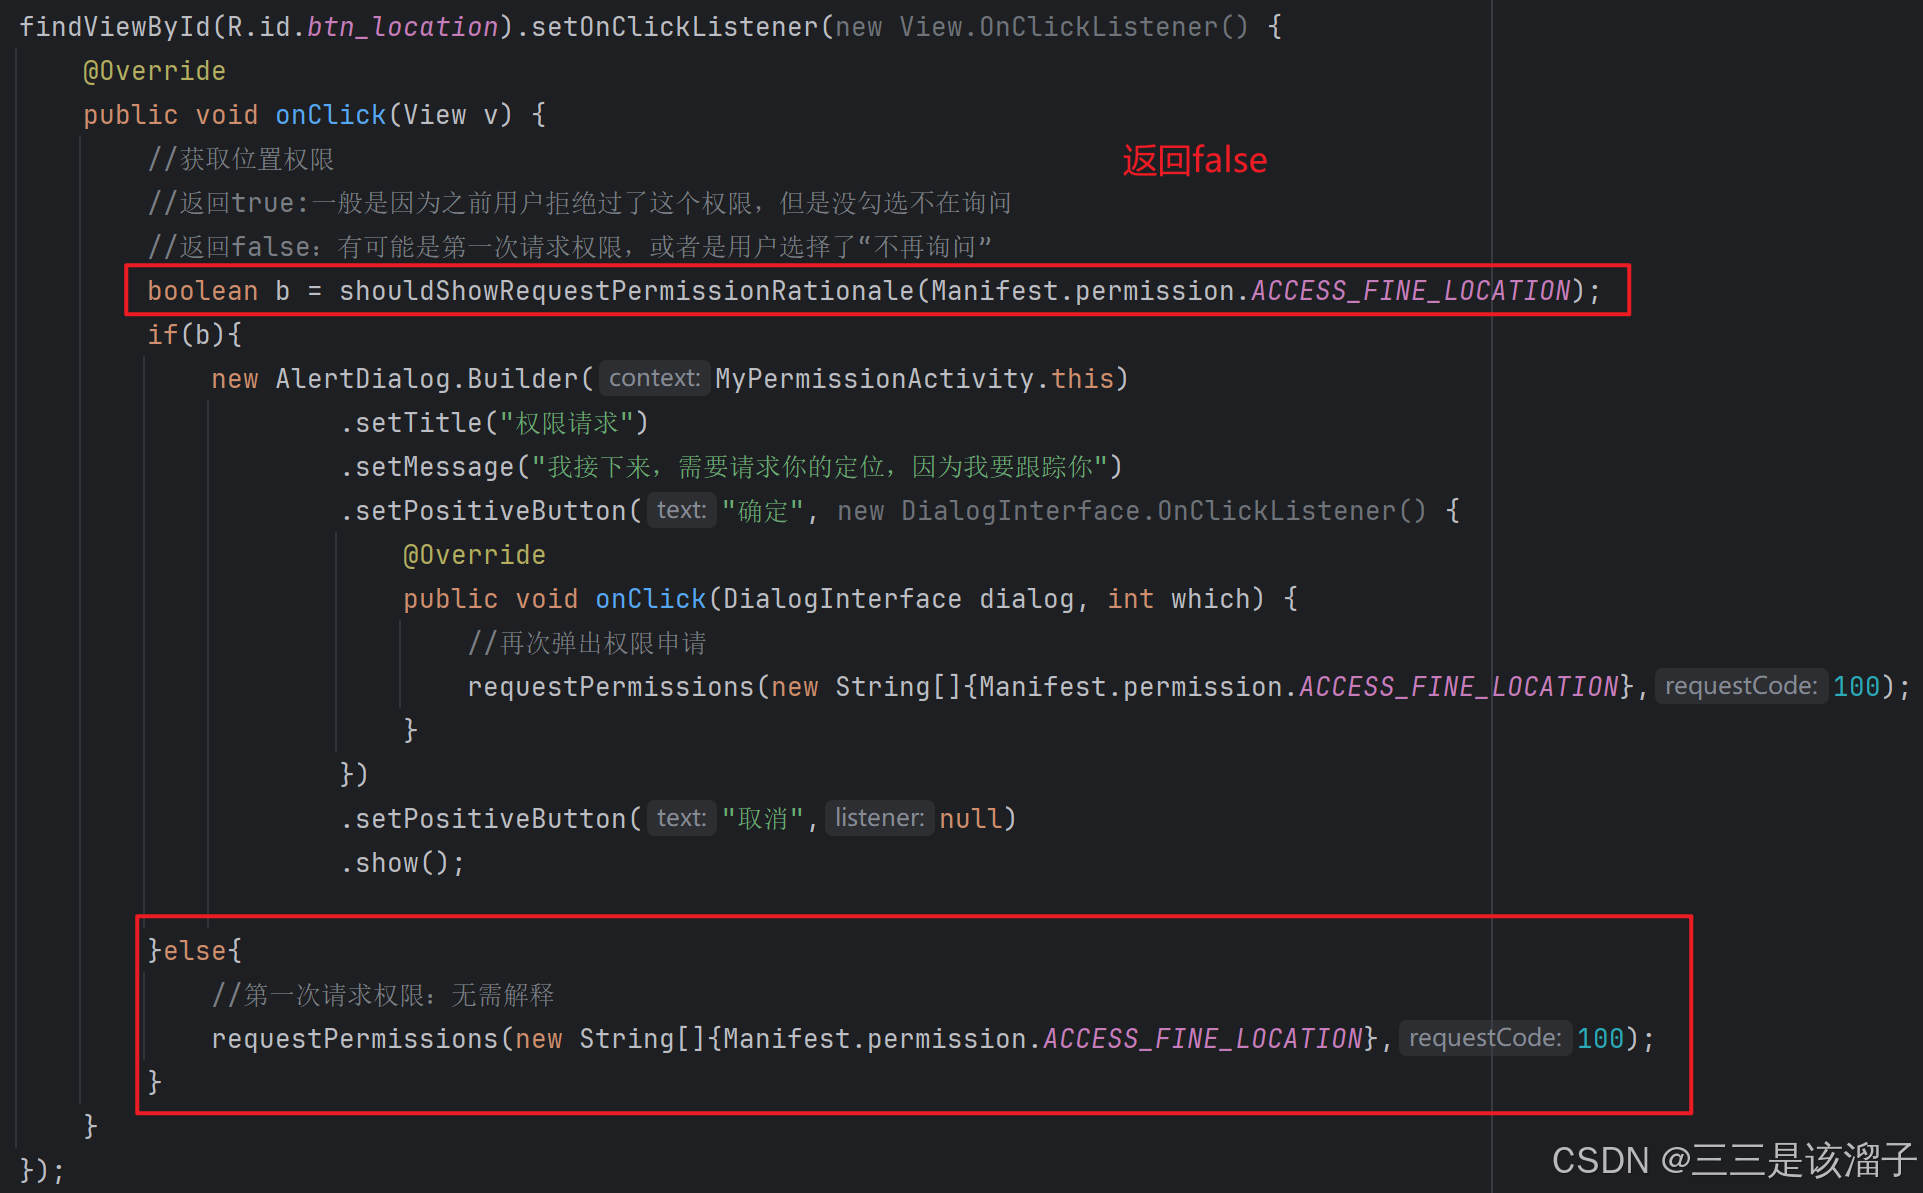Viewport: 1923px width, 1193px height.
Task: Click the requestCode: hint in else block
Action: click(x=1484, y=1038)
